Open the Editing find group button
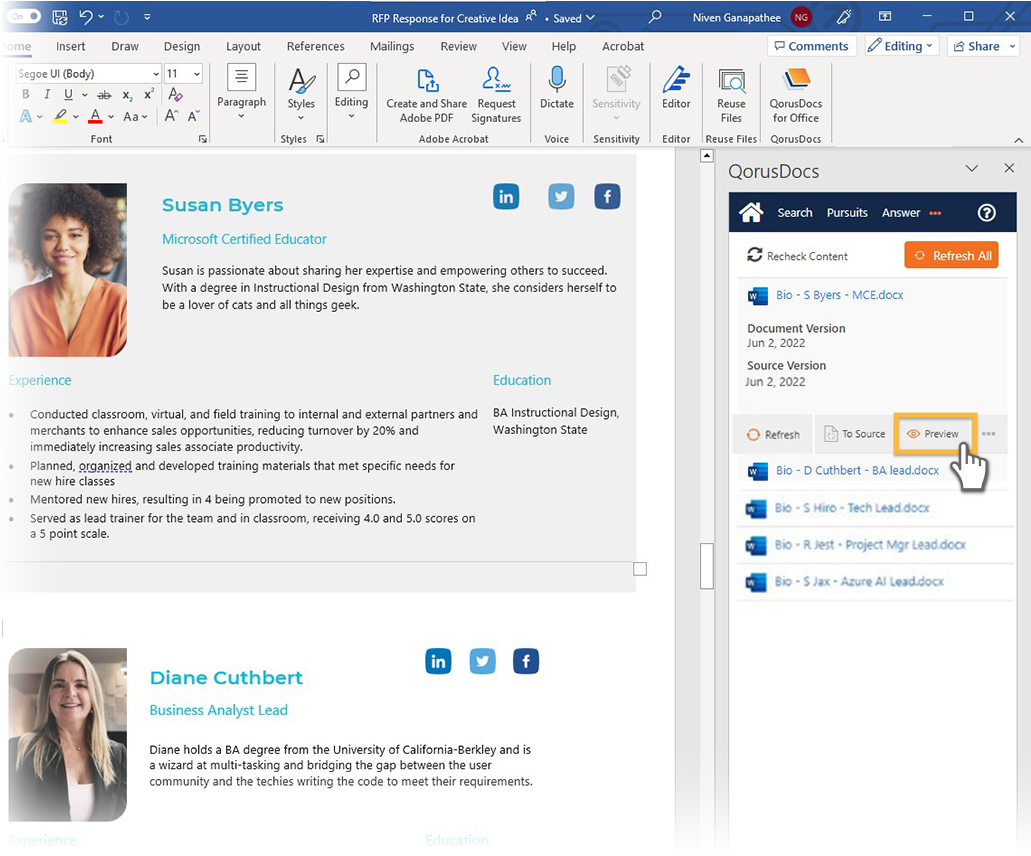 coord(351,92)
